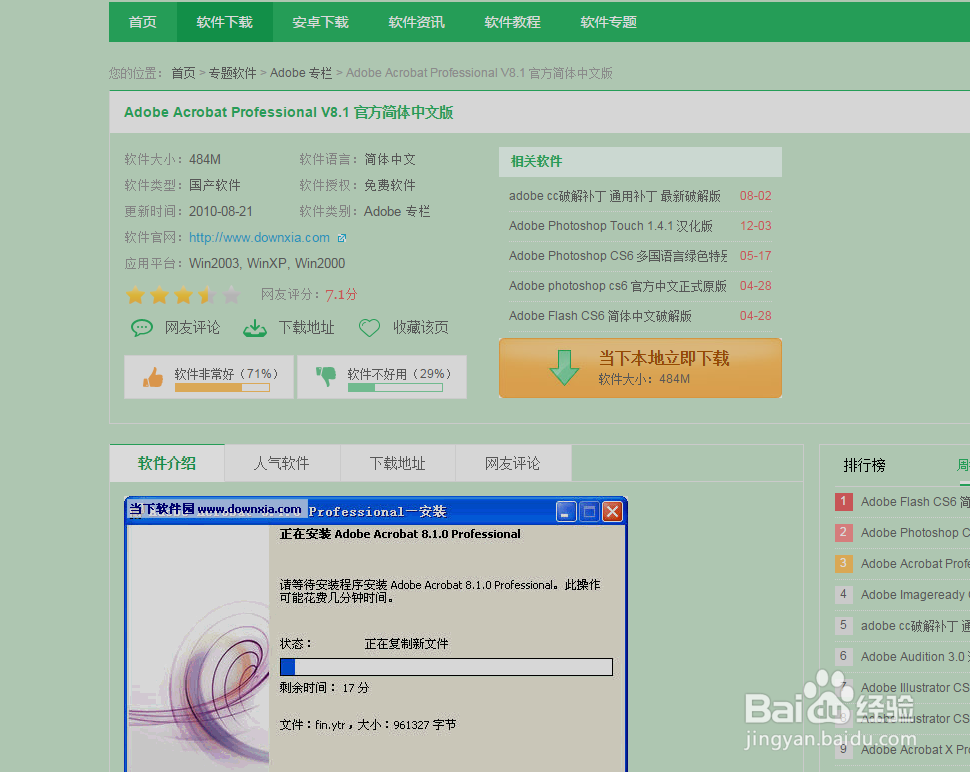Open rank 5 adobe cc破解补丁 entry
Viewport: 970px width, 772px height.
pos(915,625)
